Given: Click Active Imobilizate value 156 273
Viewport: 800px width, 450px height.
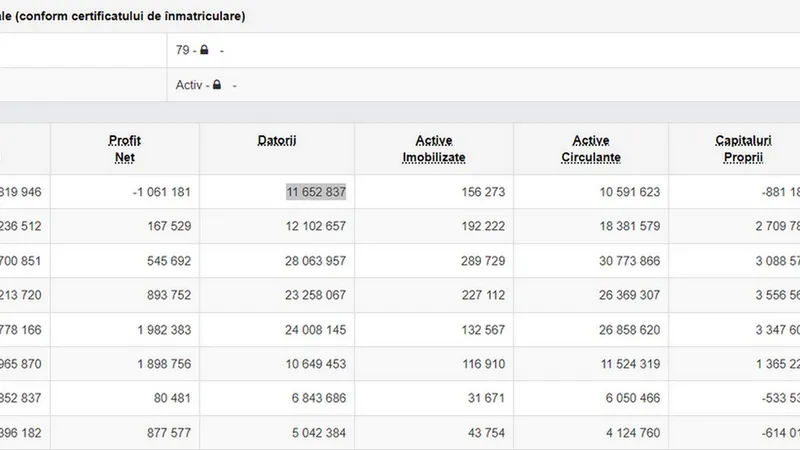Looking at the screenshot, I should [x=483, y=192].
